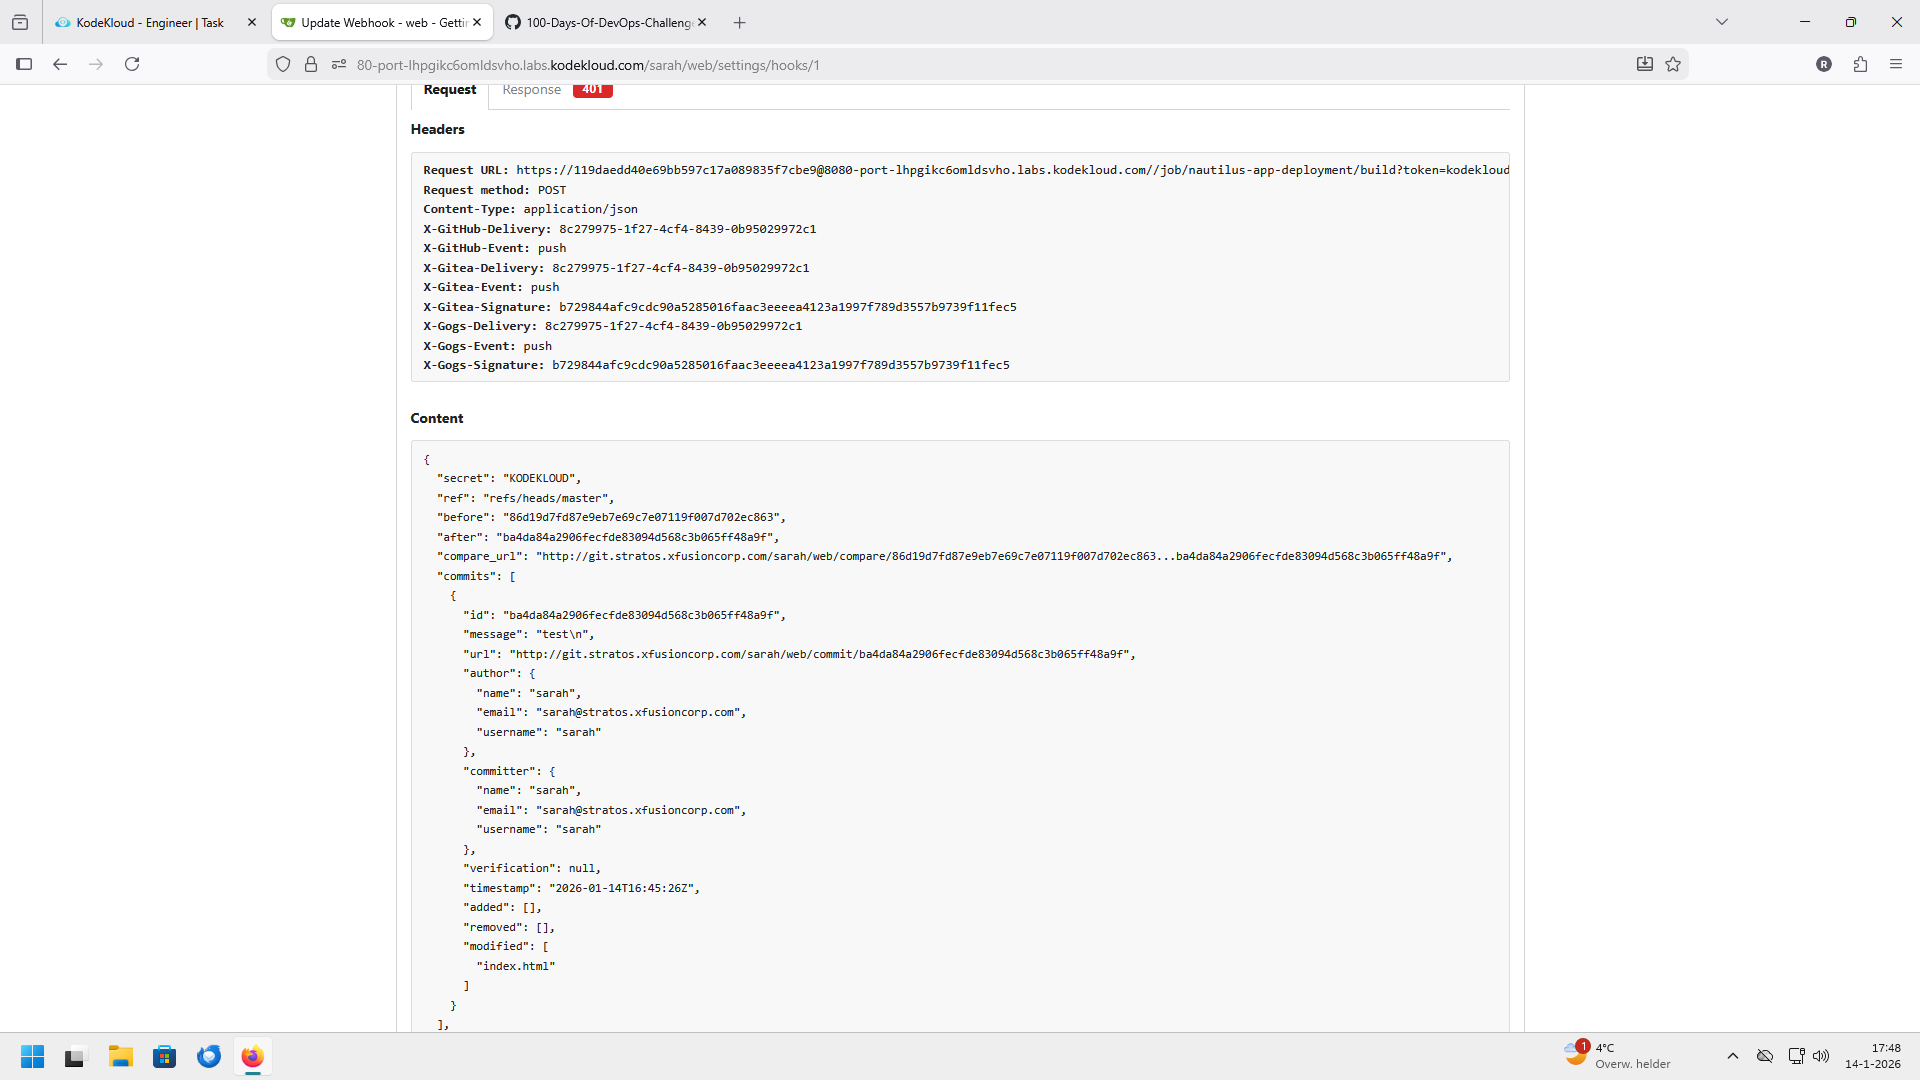Switch to the Response 401 tab
Viewport: 1920px width, 1080px height.
pyautogui.click(x=556, y=90)
